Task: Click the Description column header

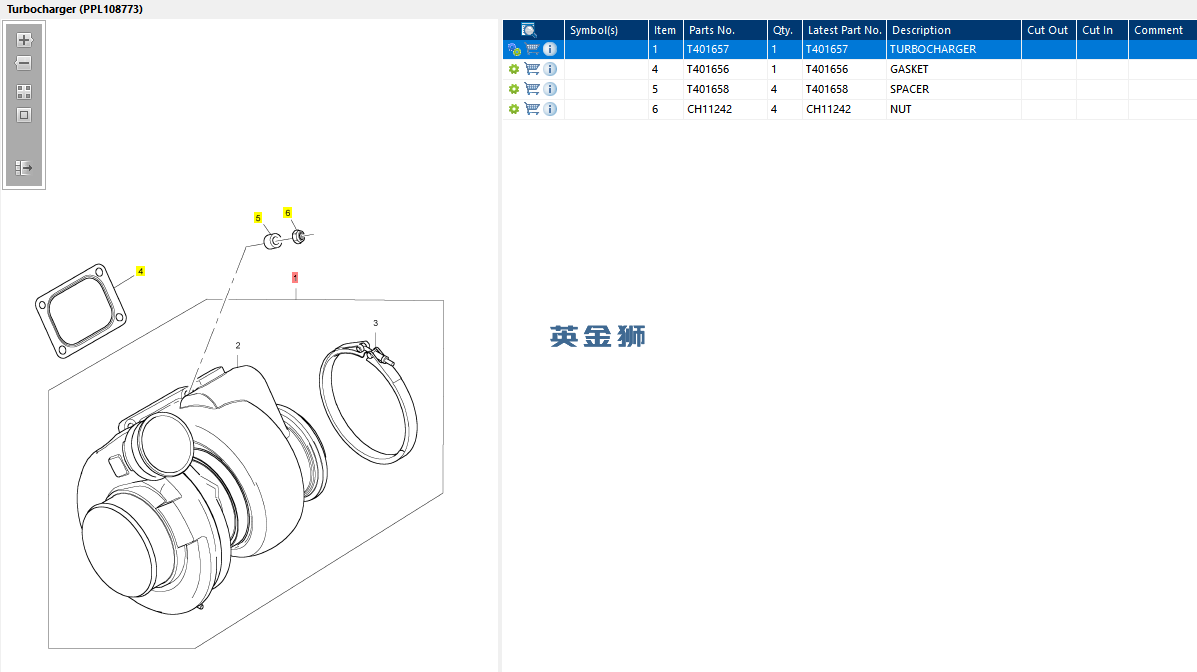Action: (x=953, y=30)
